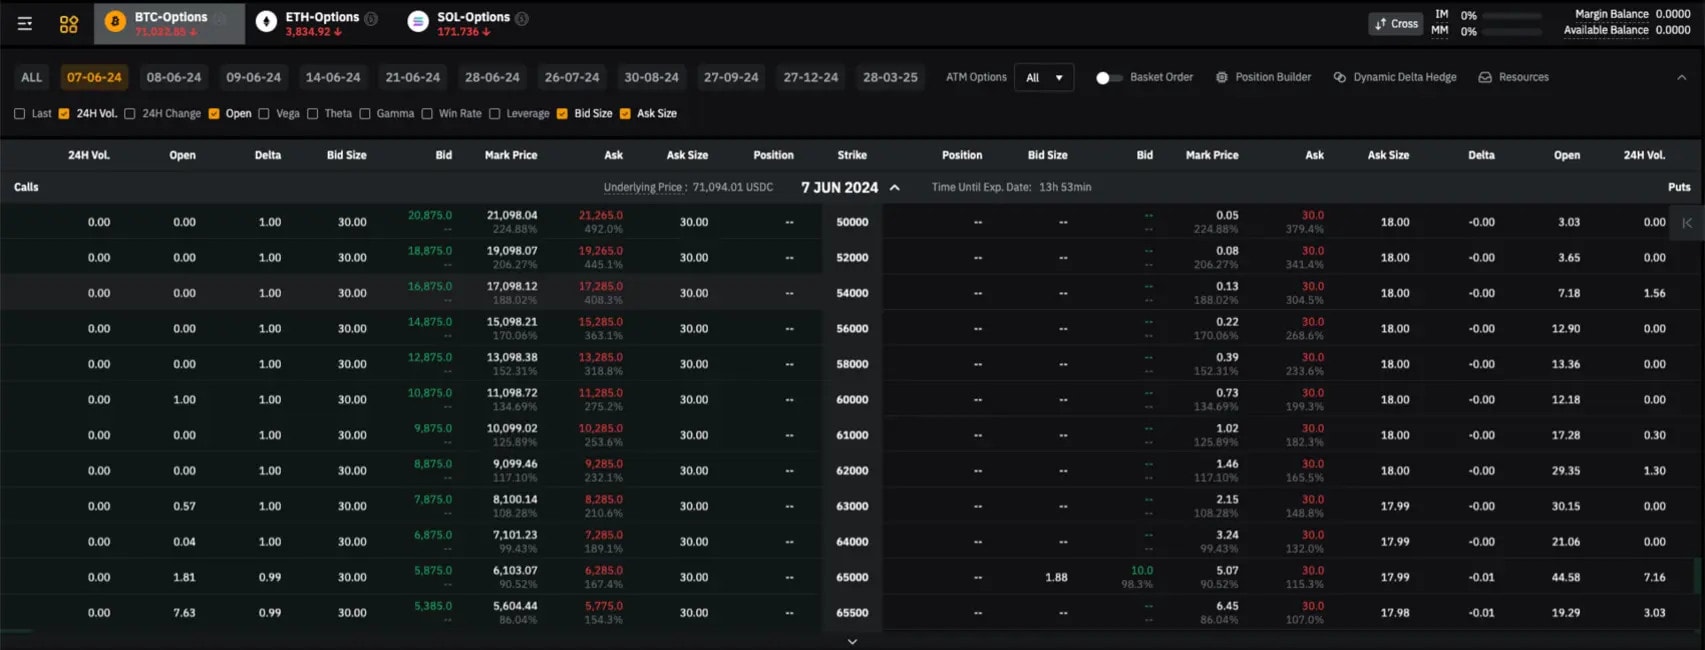Collapse the top filter panel chevron
This screenshot has height=650, width=1705.
[x=1681, y=77]
